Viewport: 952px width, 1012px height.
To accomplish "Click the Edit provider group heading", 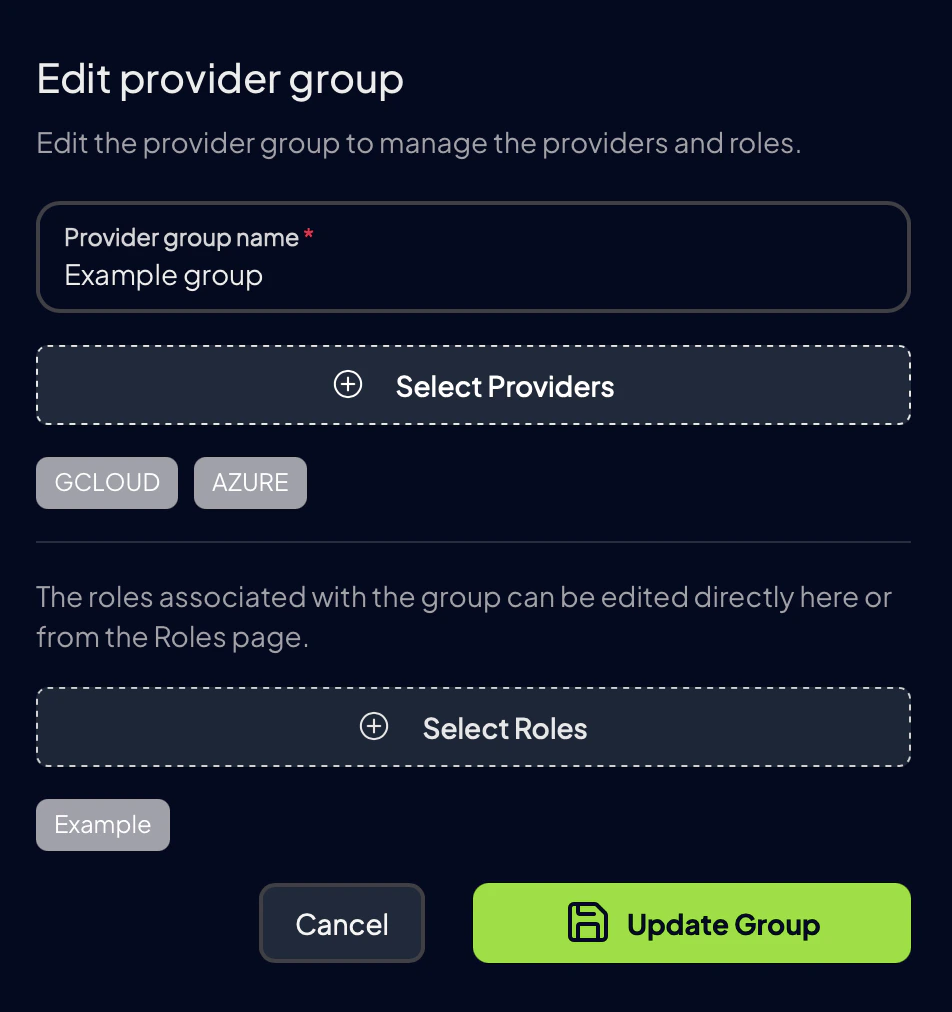I will pyautogui.click(x=219, y=78).
